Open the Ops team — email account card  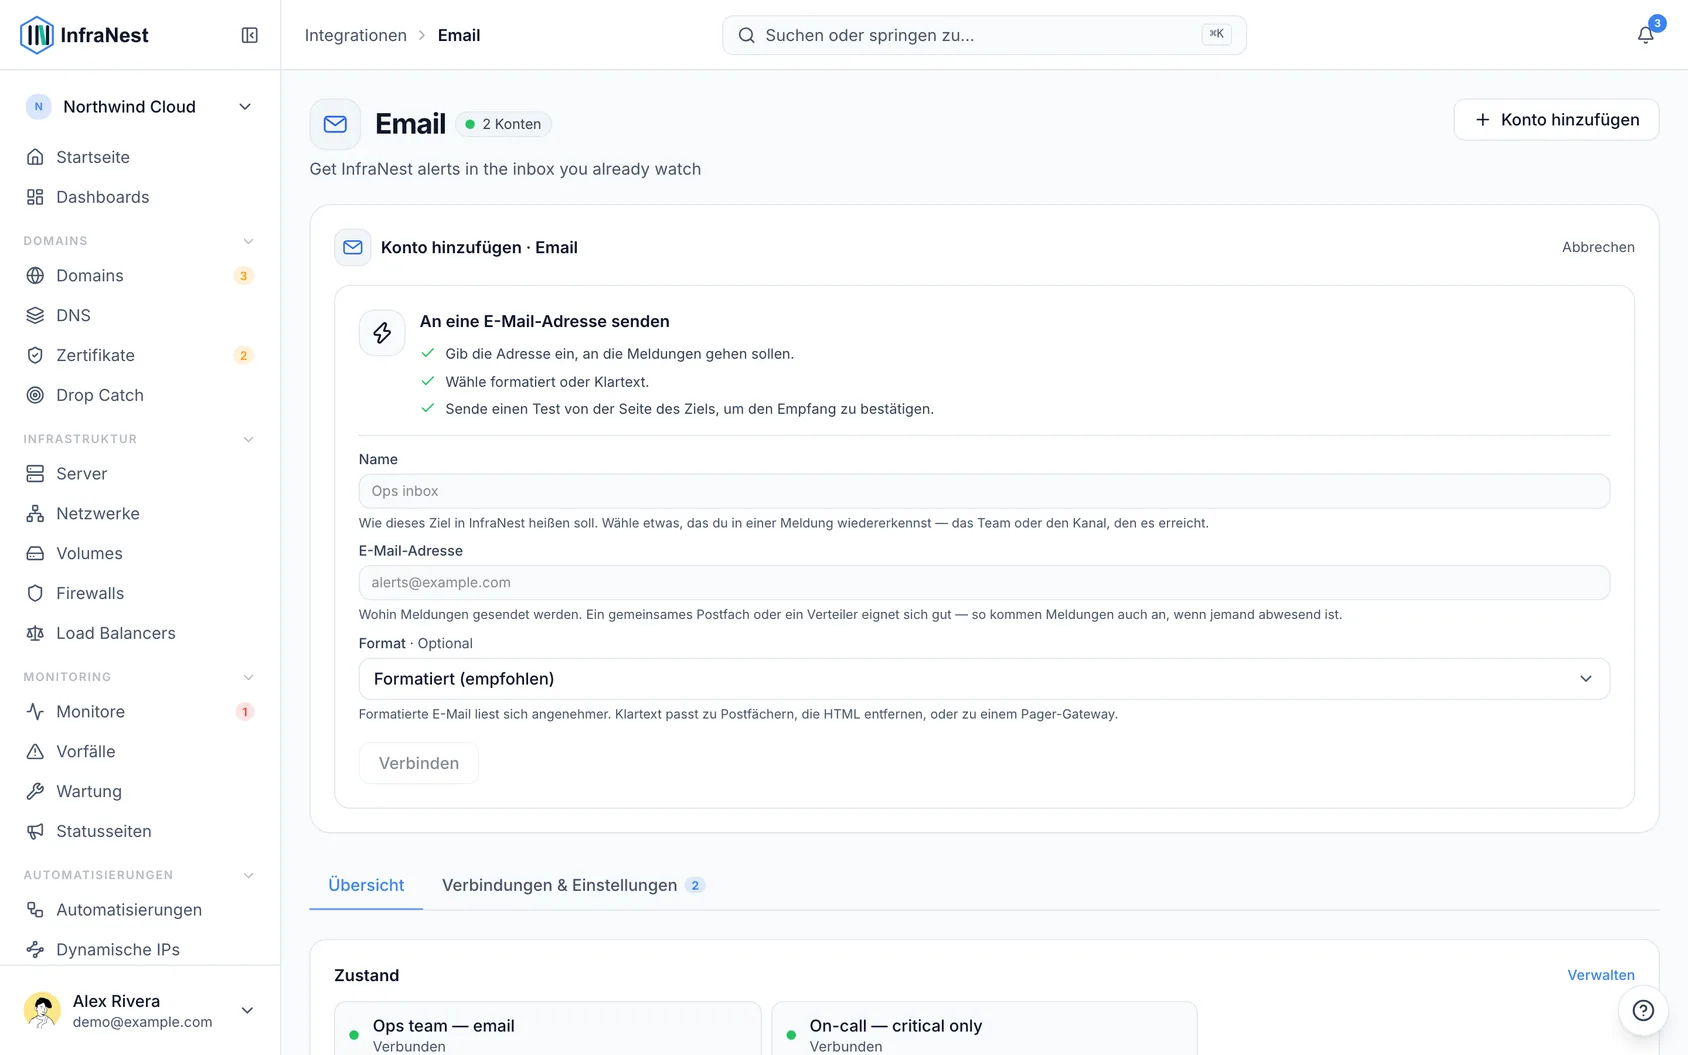(x=547, y=1029)
